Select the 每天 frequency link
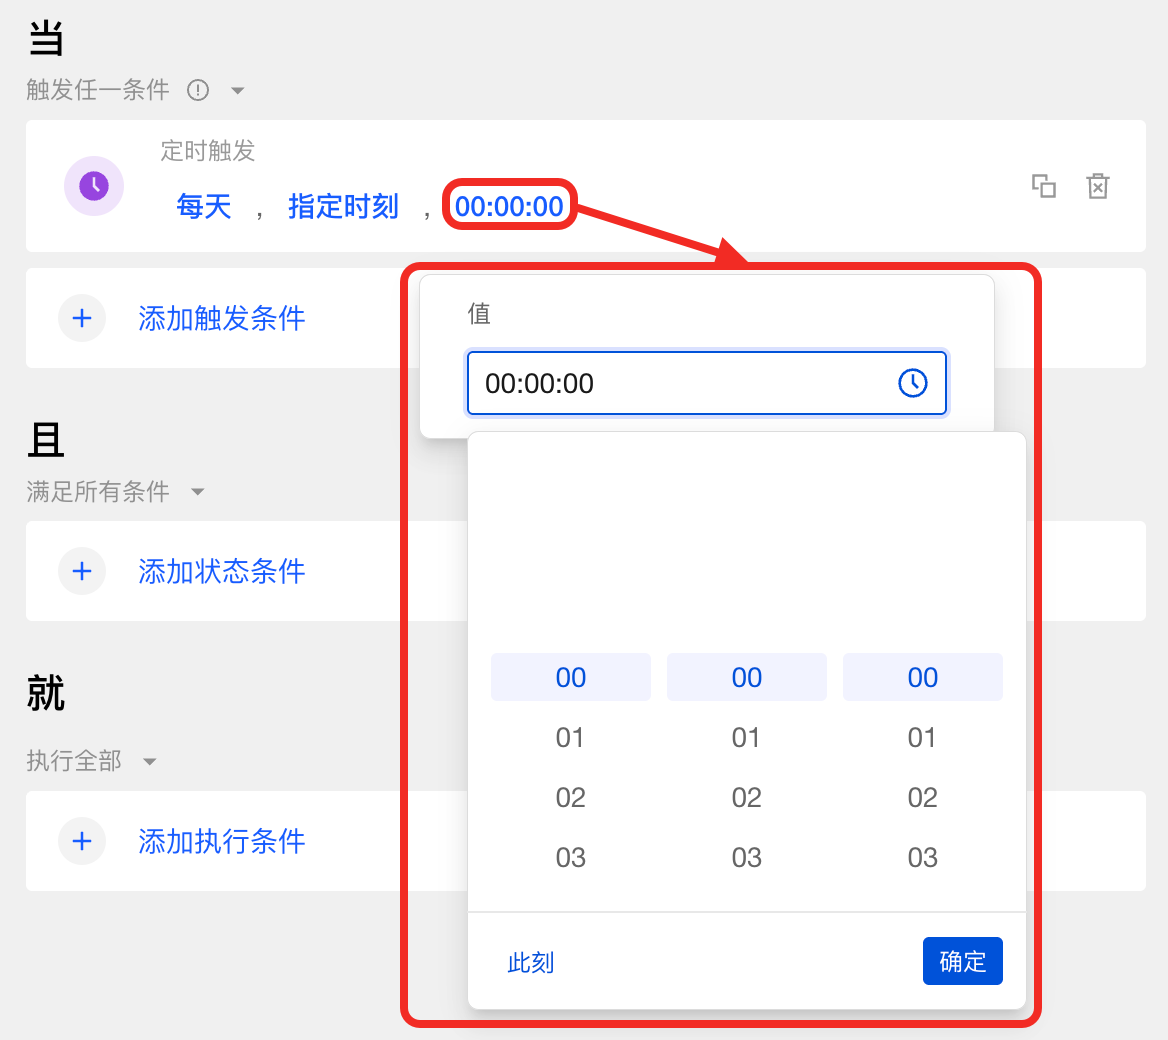Image resolution: width=1168 pixels, height=1040 pixels. coord(204,207)
